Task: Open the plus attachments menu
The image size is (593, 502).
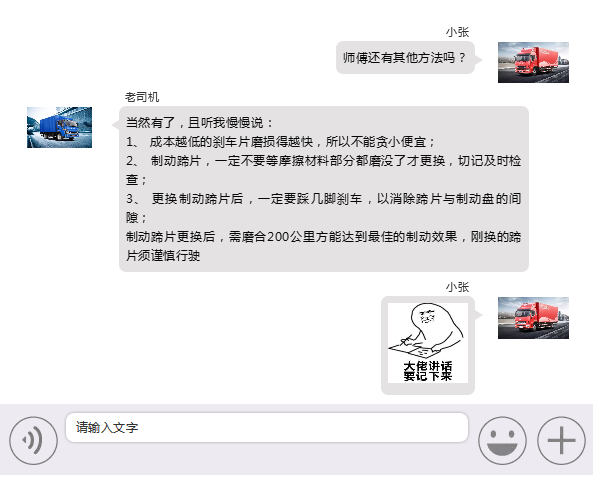Action: [562, 440]
